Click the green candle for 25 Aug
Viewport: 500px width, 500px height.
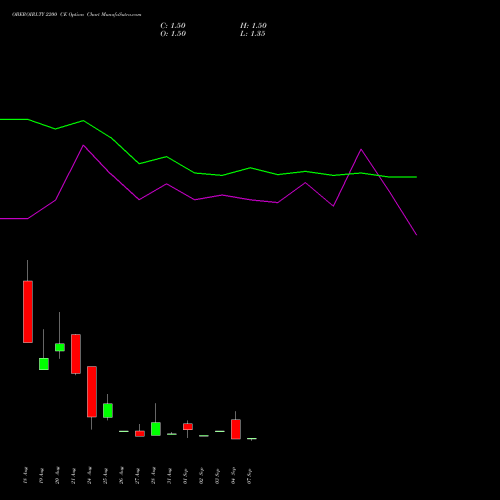click(108, 411)
